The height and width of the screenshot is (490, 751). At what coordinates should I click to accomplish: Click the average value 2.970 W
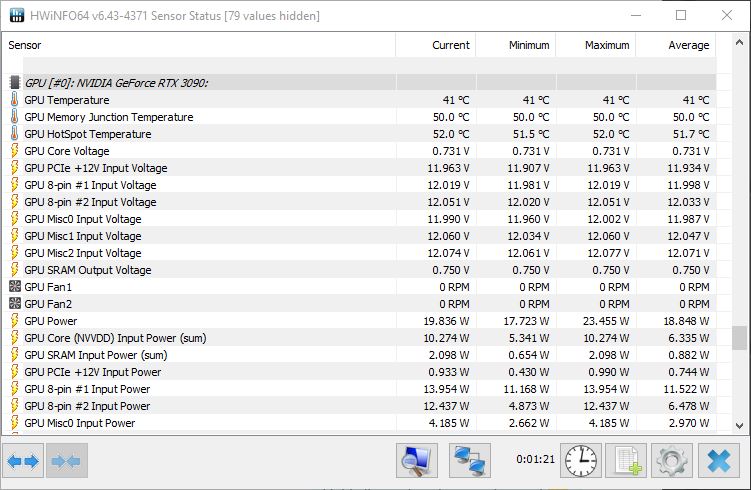689,423
